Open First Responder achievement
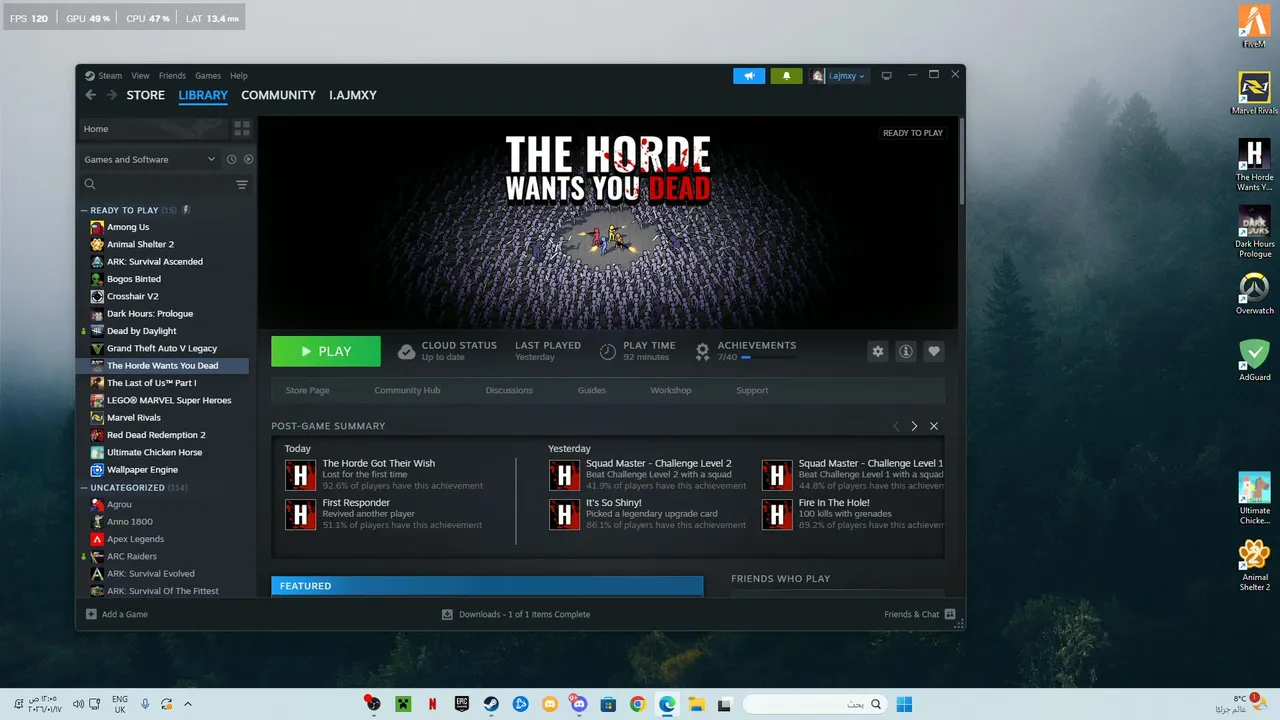The width and height of the screenshot is (1280, 720). (384, 514)
